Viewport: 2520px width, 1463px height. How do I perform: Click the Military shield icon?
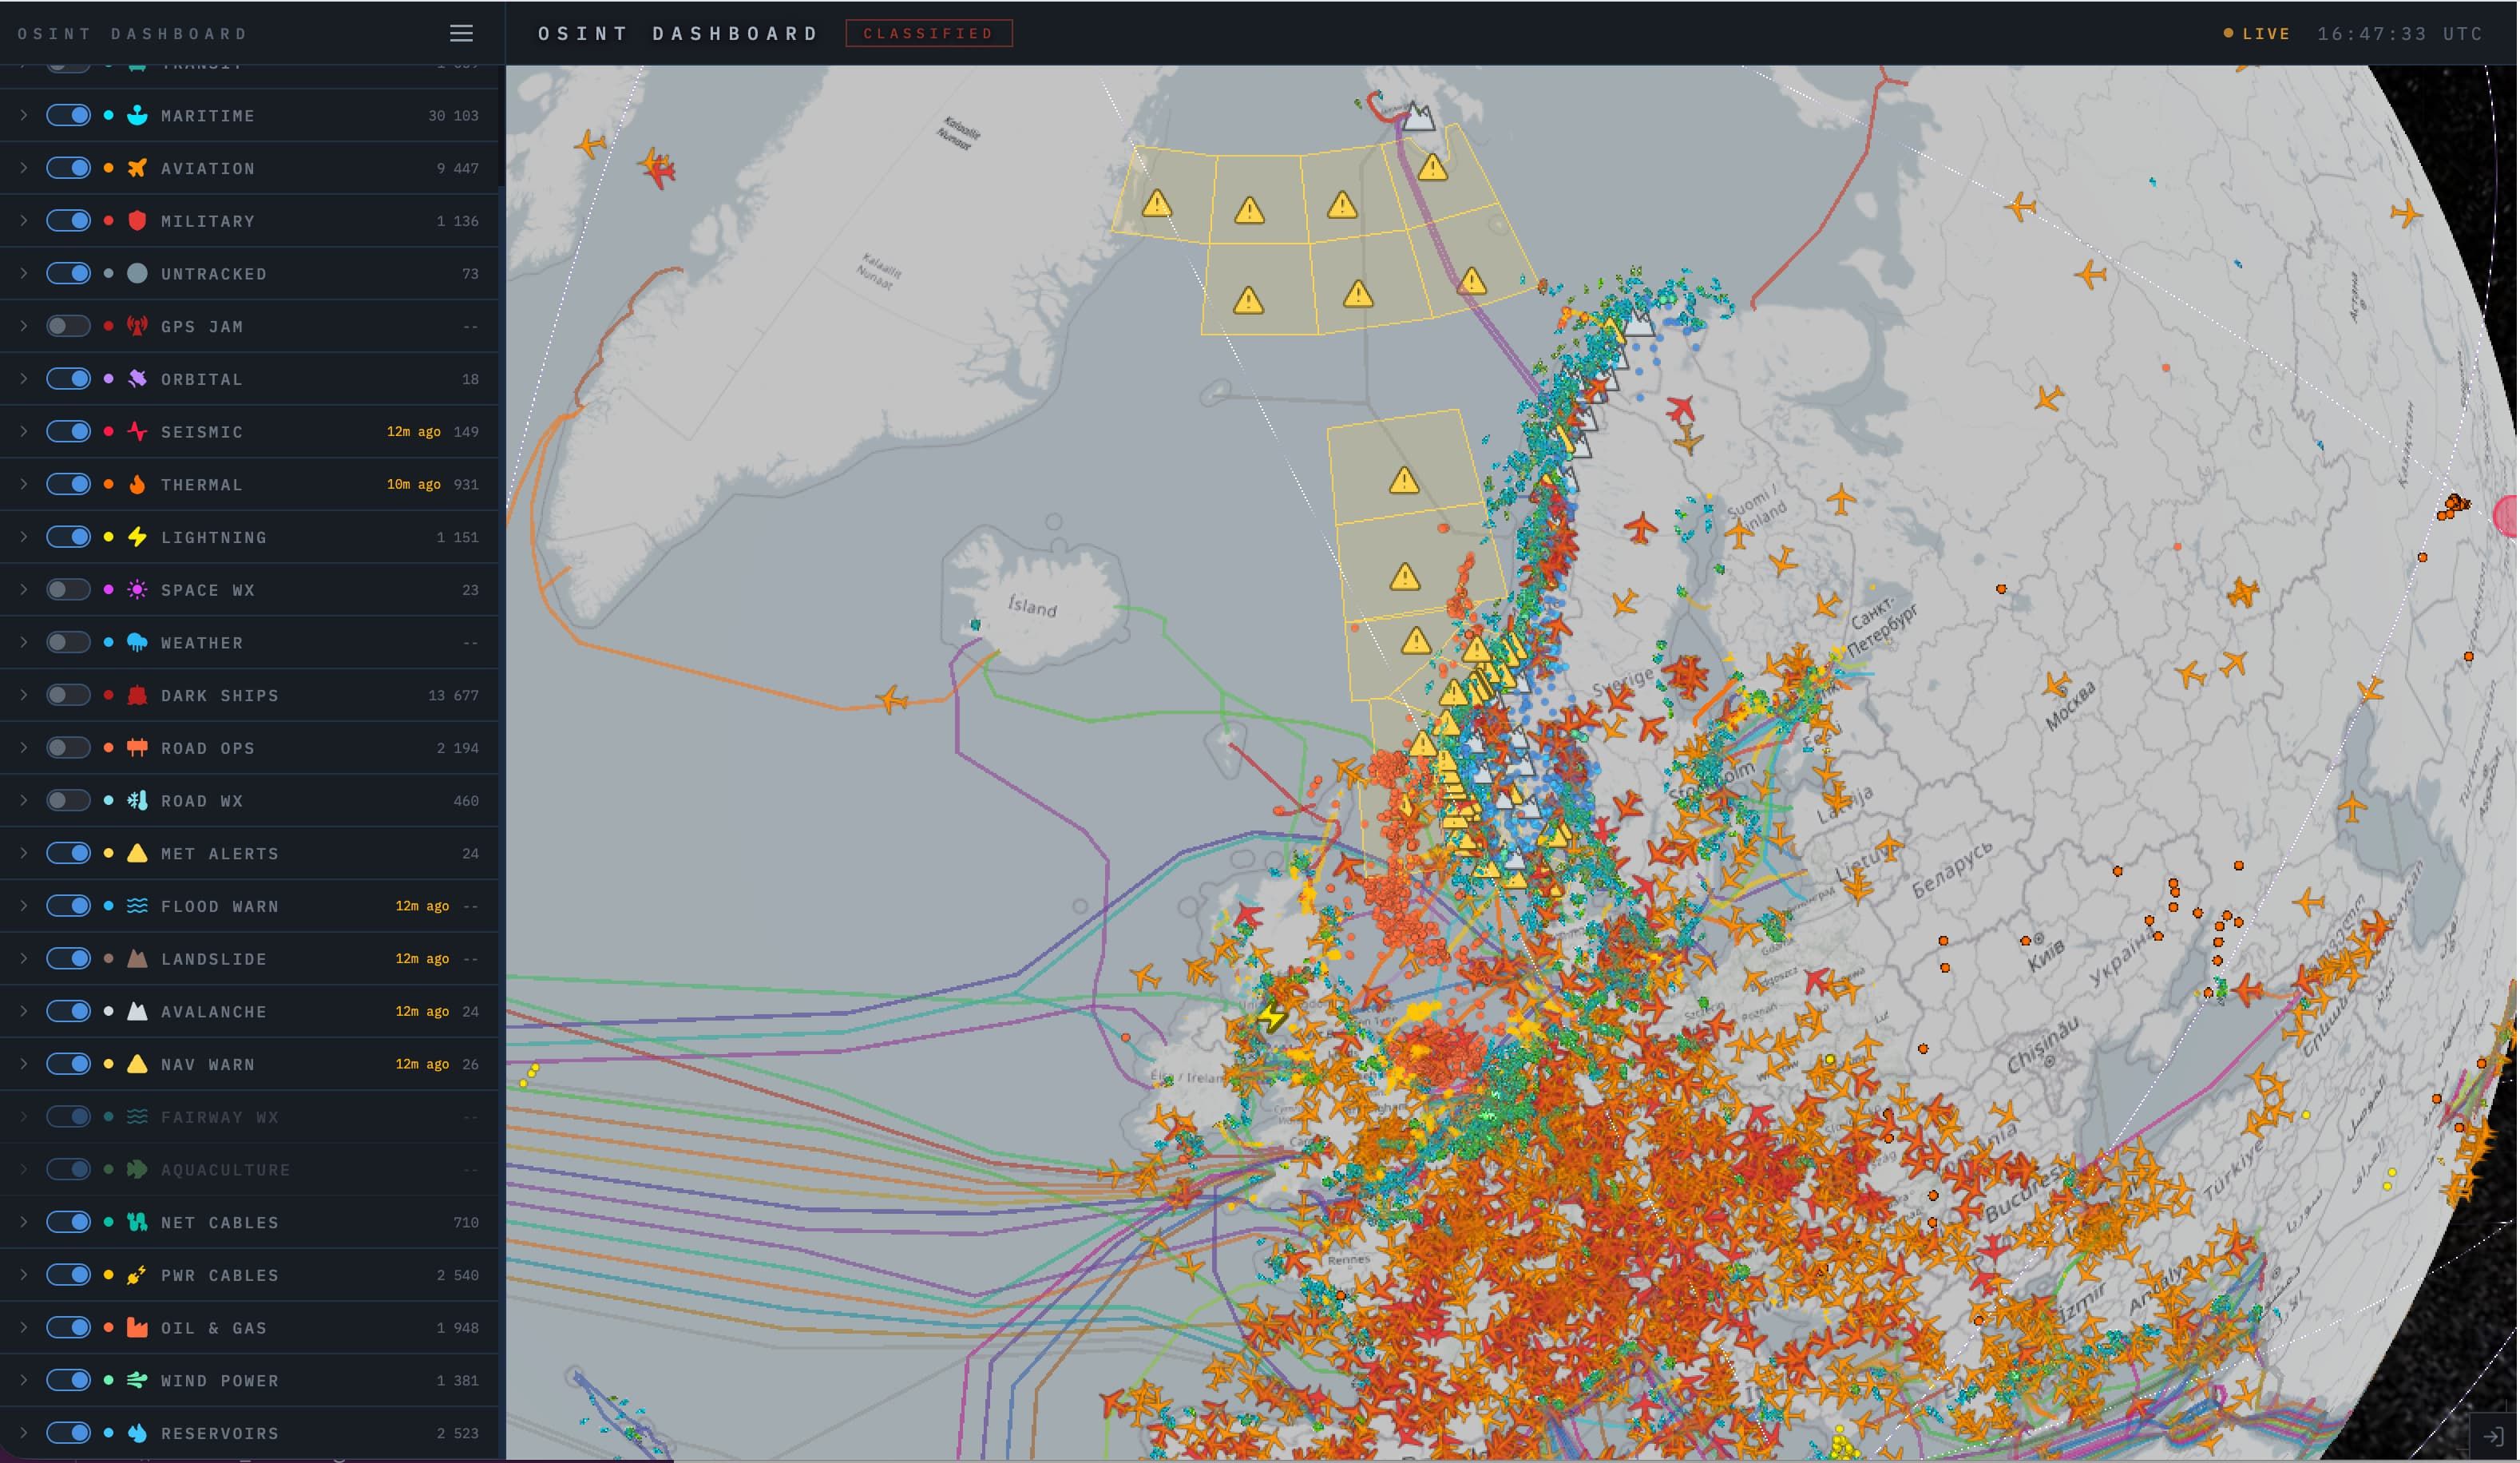(x=138, y=221)
